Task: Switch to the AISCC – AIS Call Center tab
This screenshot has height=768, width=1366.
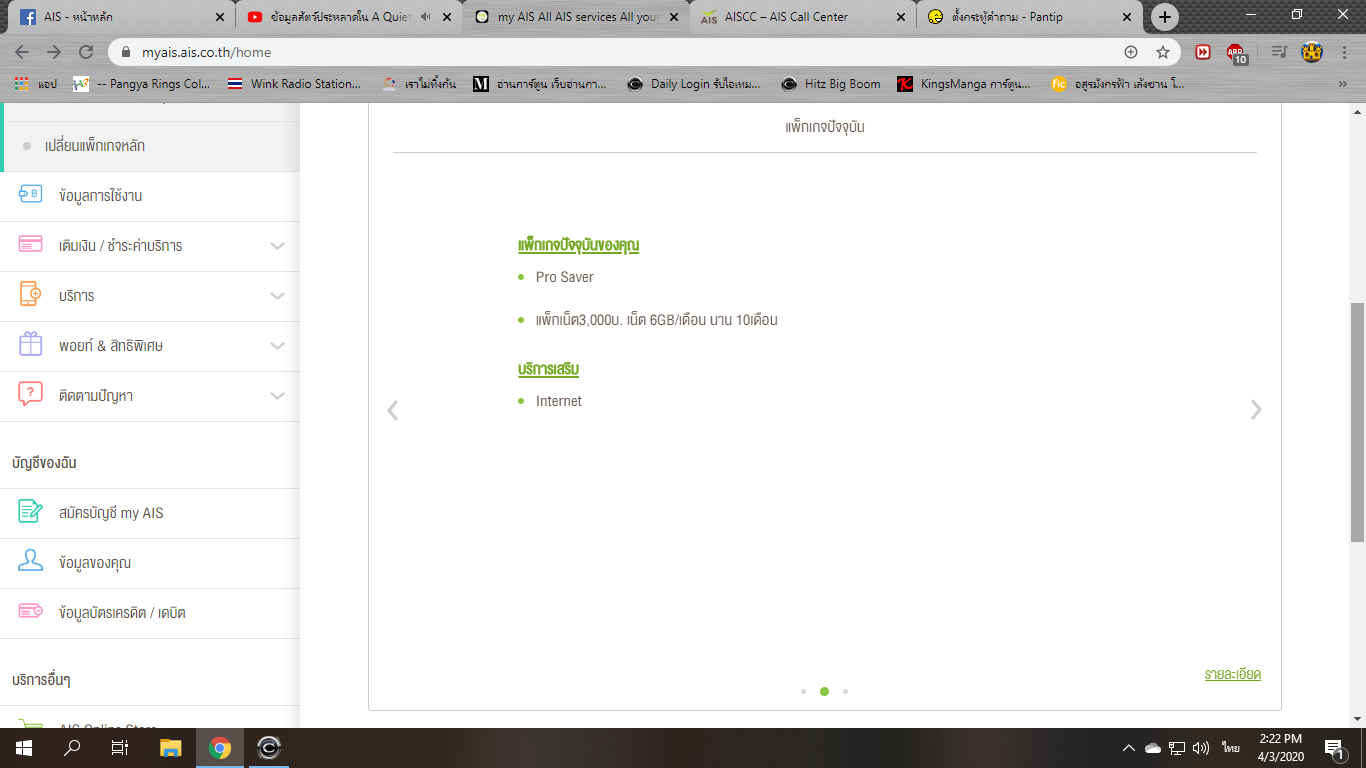Action: tap(803, 17)
